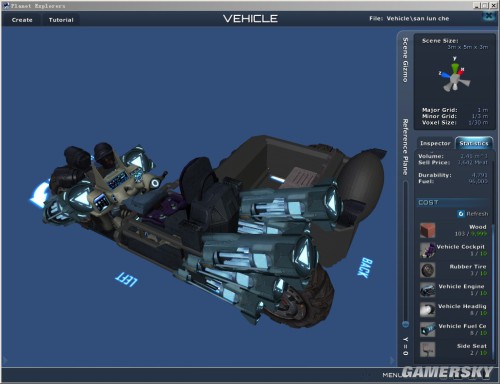Click the scene orientation gizmo
The image size is (500, 384).
coord(454,76)
